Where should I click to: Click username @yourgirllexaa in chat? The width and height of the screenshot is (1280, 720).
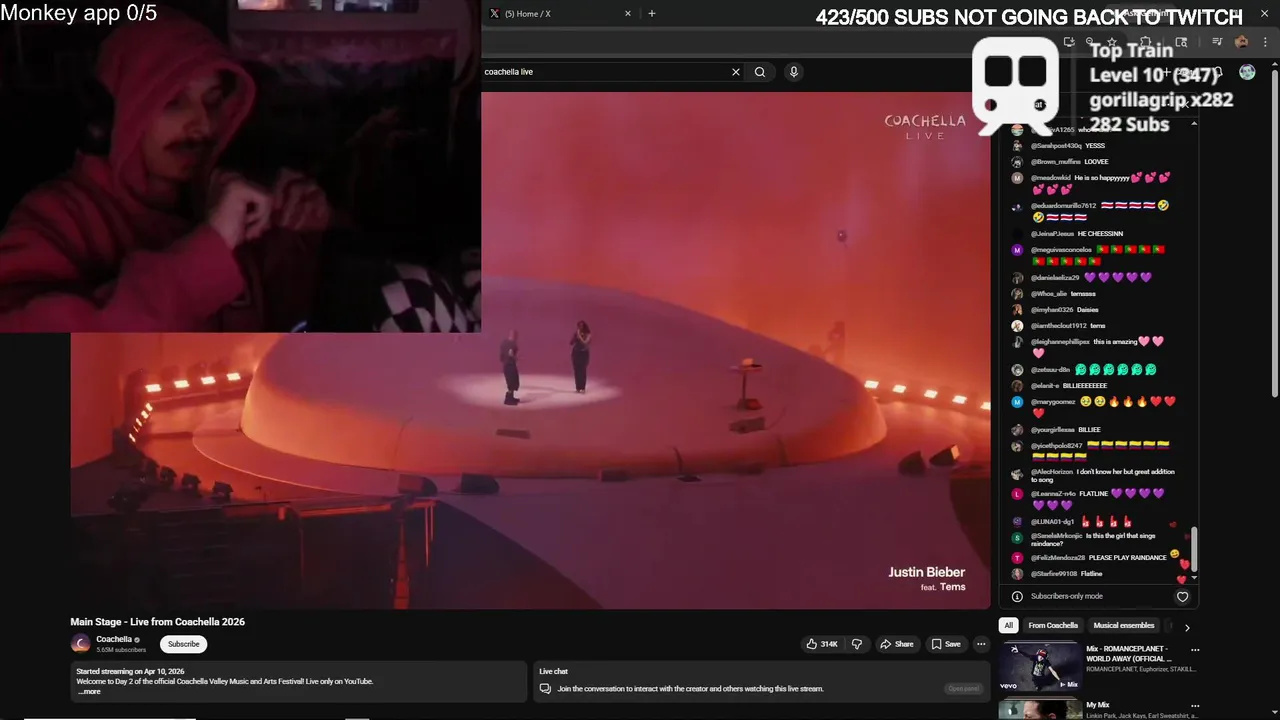tap(1053, 430)
